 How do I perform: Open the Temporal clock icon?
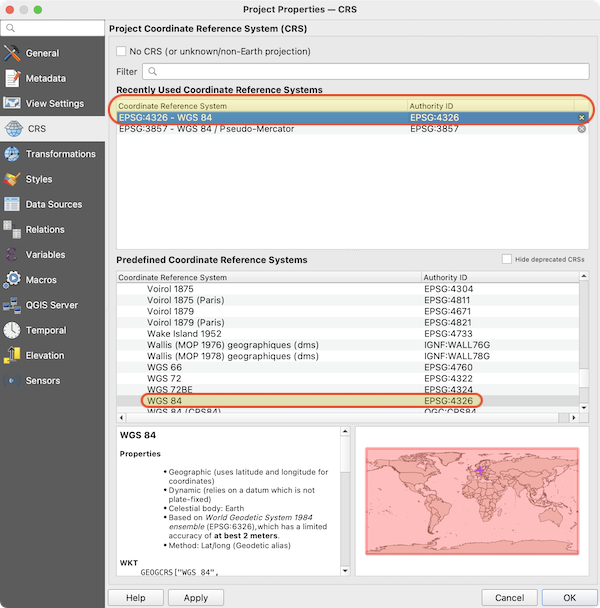click(x=12, y=330)
